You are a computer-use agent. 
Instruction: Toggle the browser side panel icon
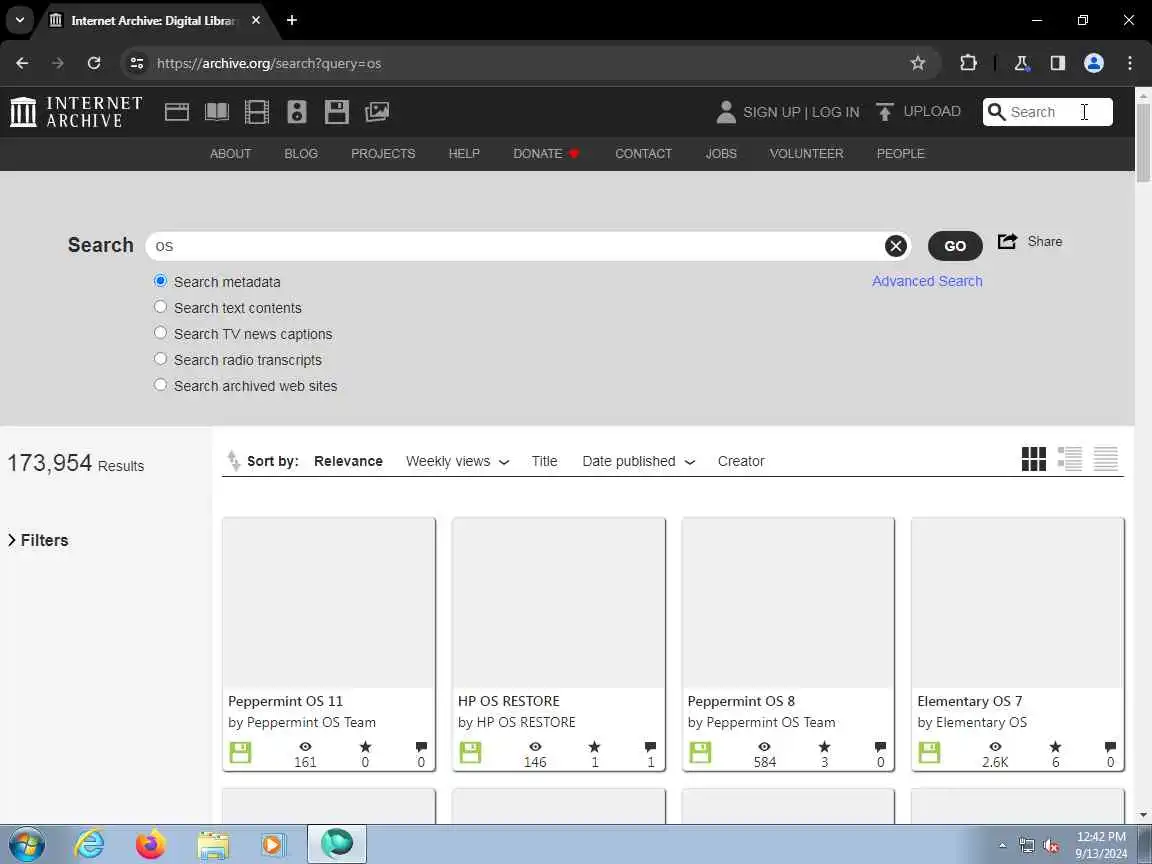point(1057,63)
